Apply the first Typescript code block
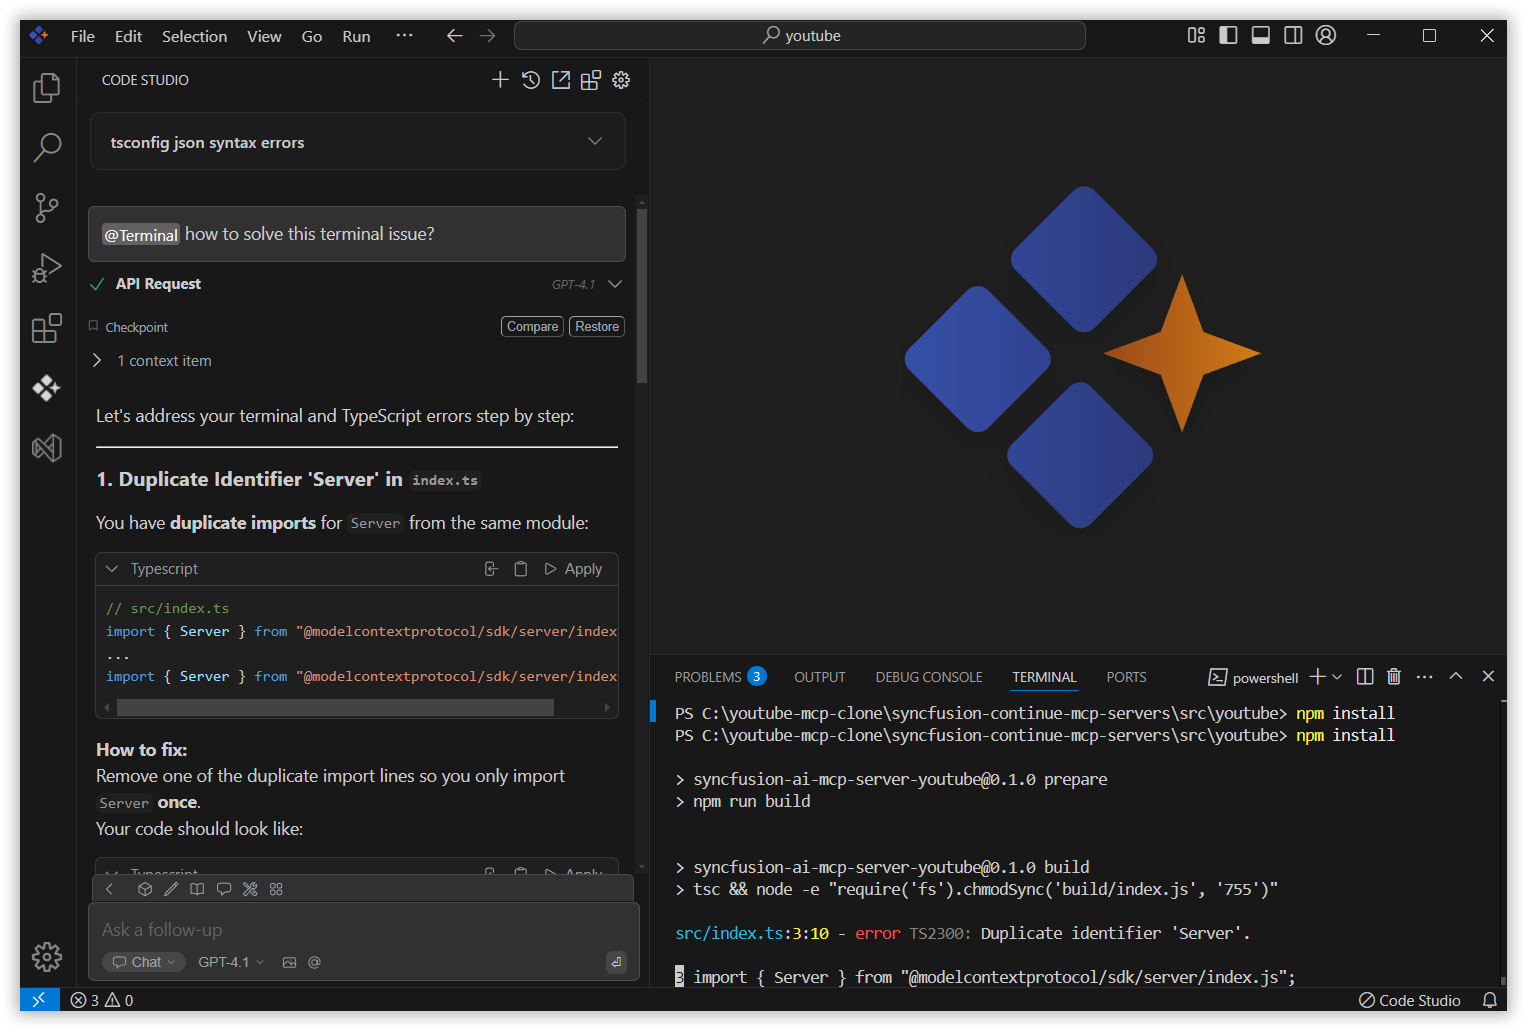 573,569
